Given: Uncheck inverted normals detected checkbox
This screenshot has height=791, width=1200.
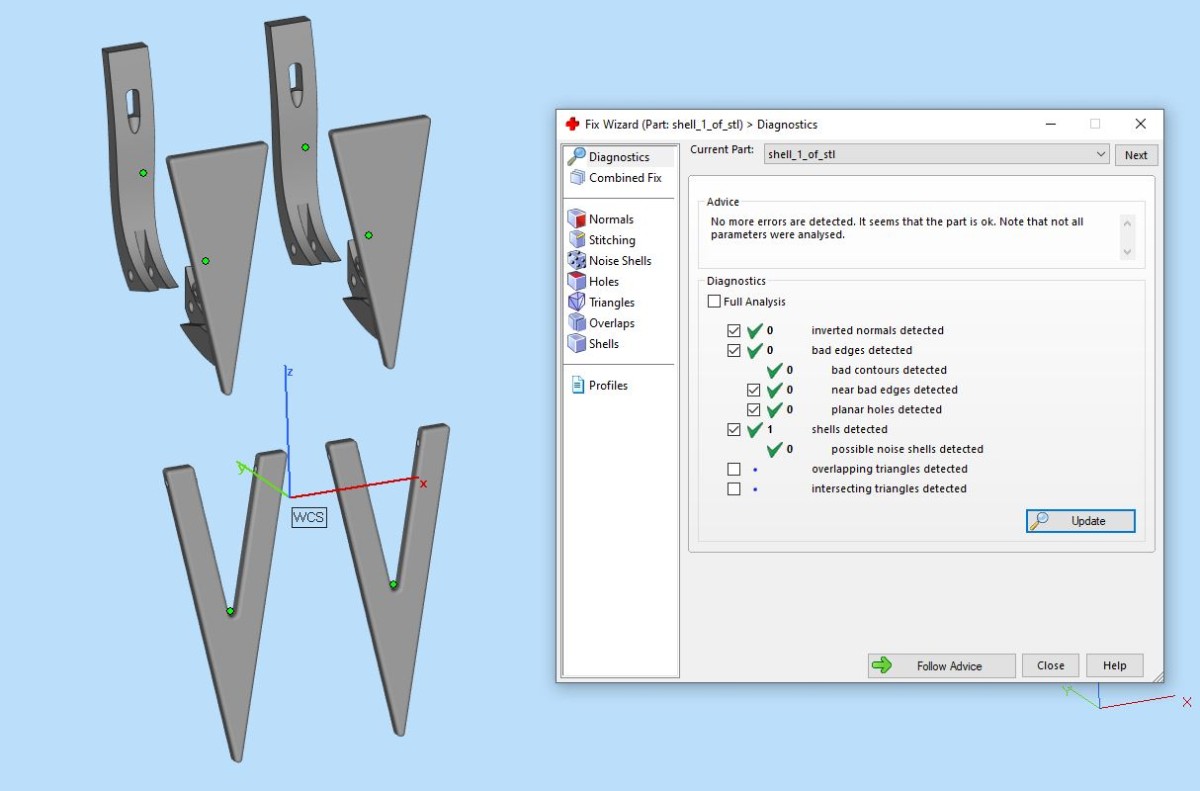Looking at the screenshot, I should click(734, 330).
